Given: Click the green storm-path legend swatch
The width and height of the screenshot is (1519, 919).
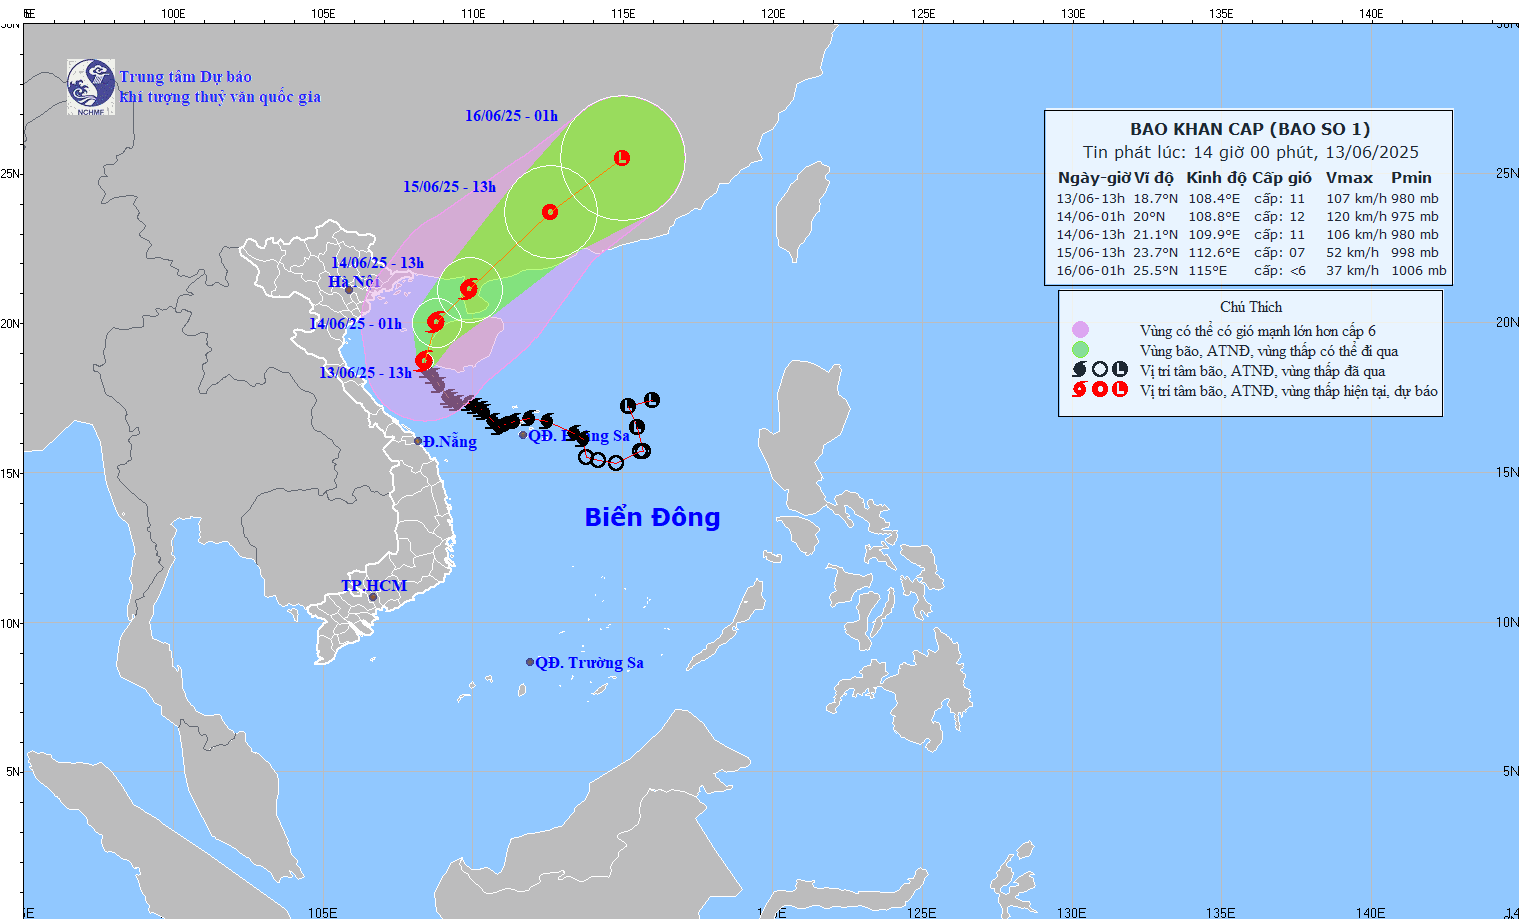Looking at the screenshot, I should (x=1080, y=350).
